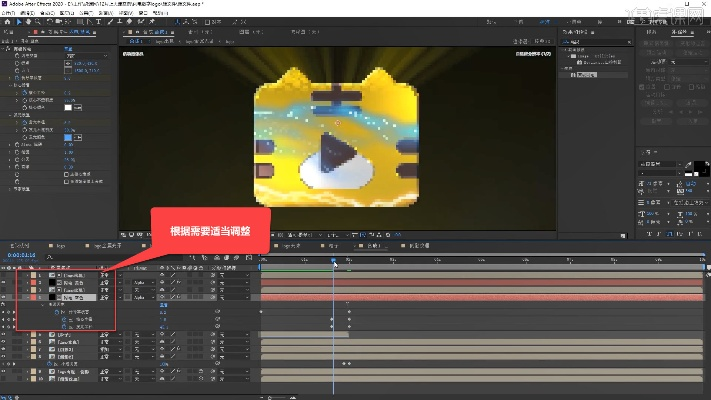Click the selected layer 4 name in the timeline
Viewport: 711px width, 400px height.
tap(79, 298)
